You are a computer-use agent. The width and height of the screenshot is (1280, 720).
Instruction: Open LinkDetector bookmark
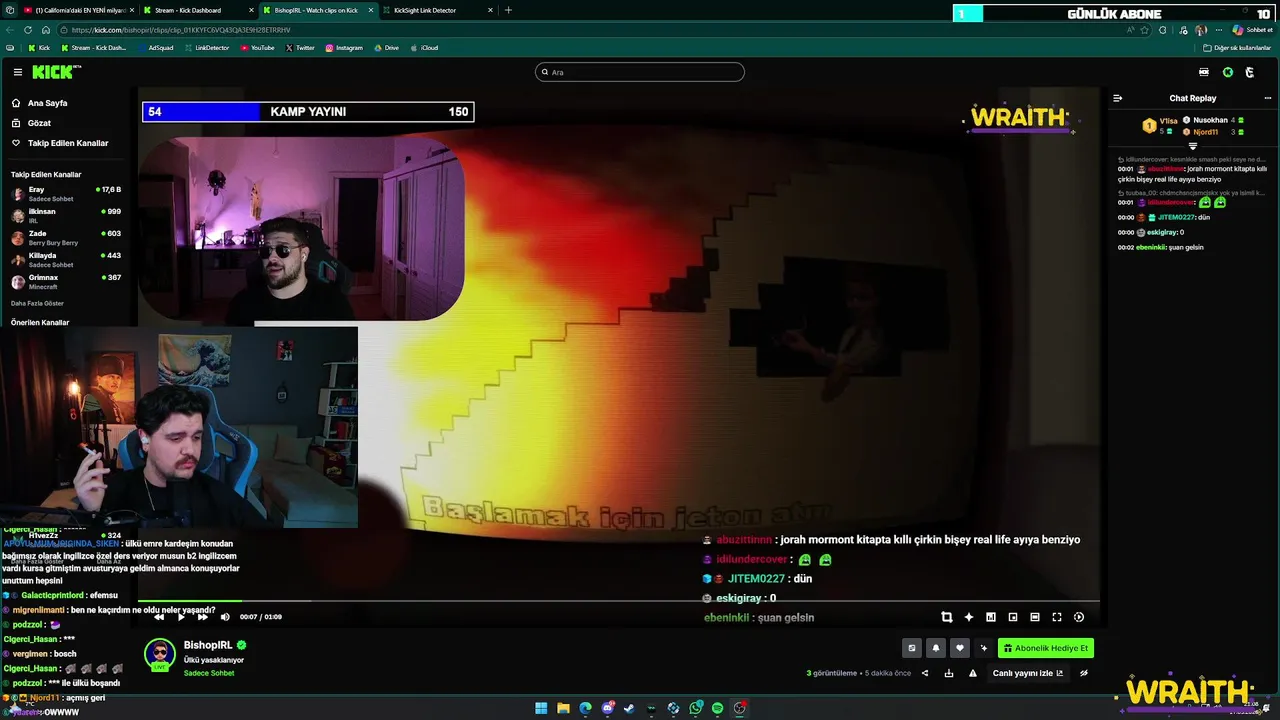(206, 47)
